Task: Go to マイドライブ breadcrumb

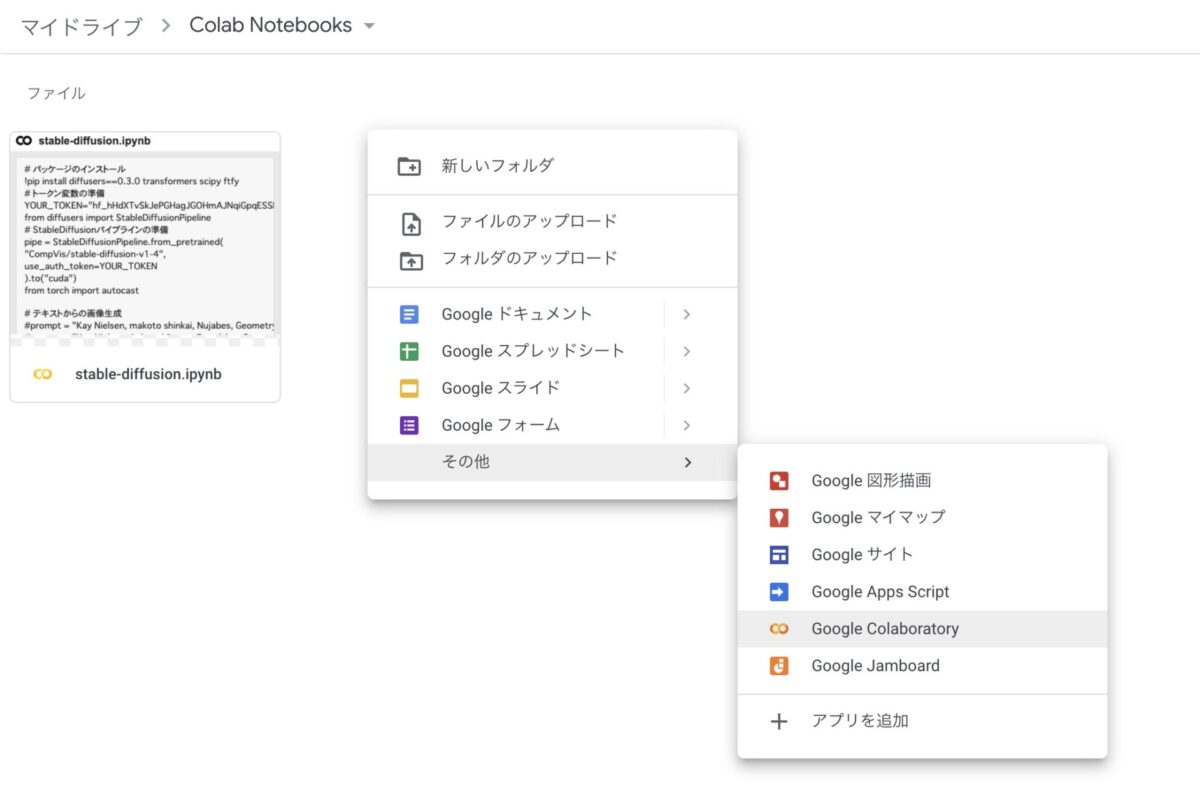Action: coord(82,26)
